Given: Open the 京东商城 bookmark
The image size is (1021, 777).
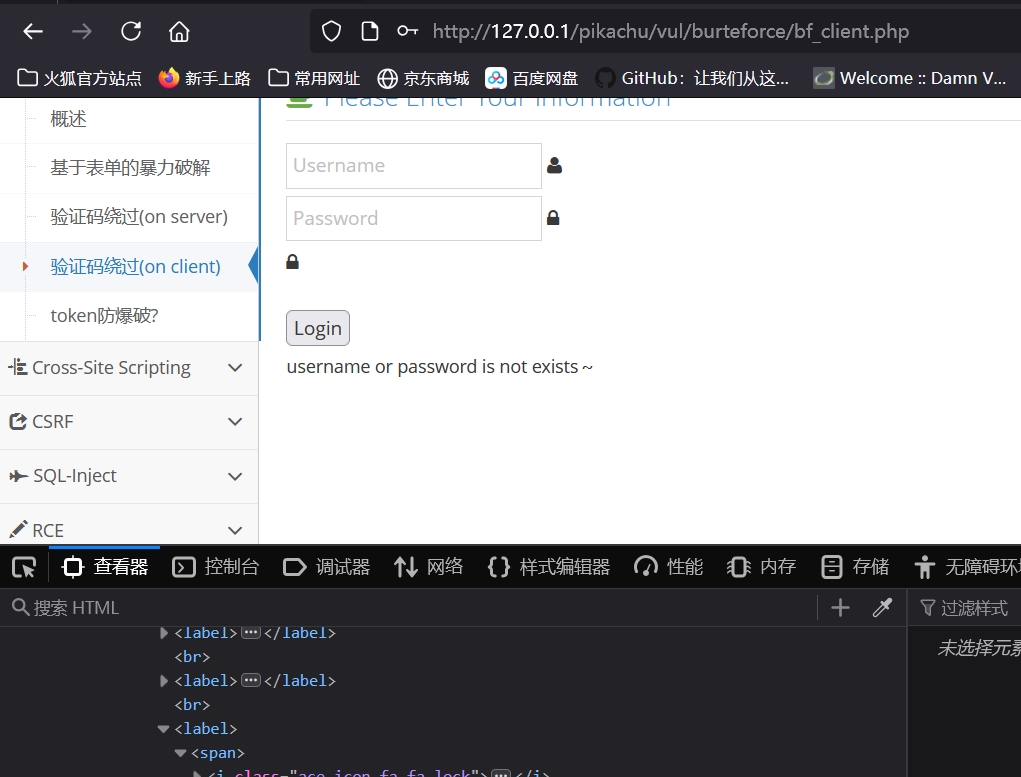Looking at the screenshot, I should (x=423, y=78).
